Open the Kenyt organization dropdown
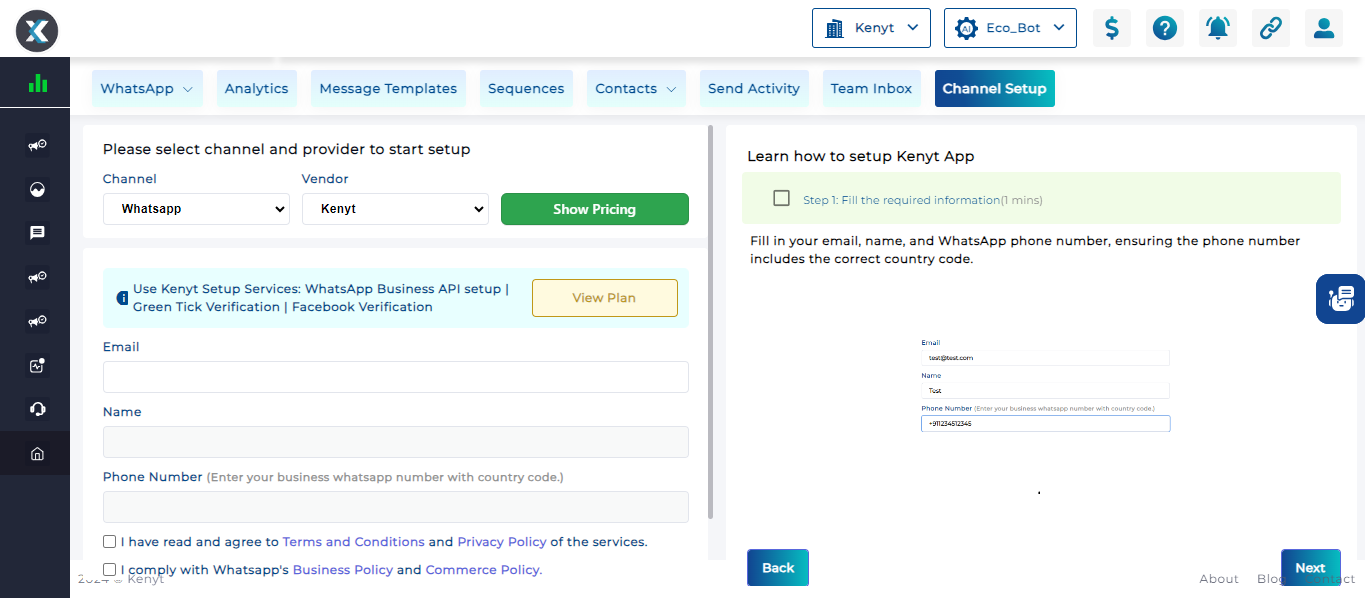The image size is (1365, 598). [871, 28]
